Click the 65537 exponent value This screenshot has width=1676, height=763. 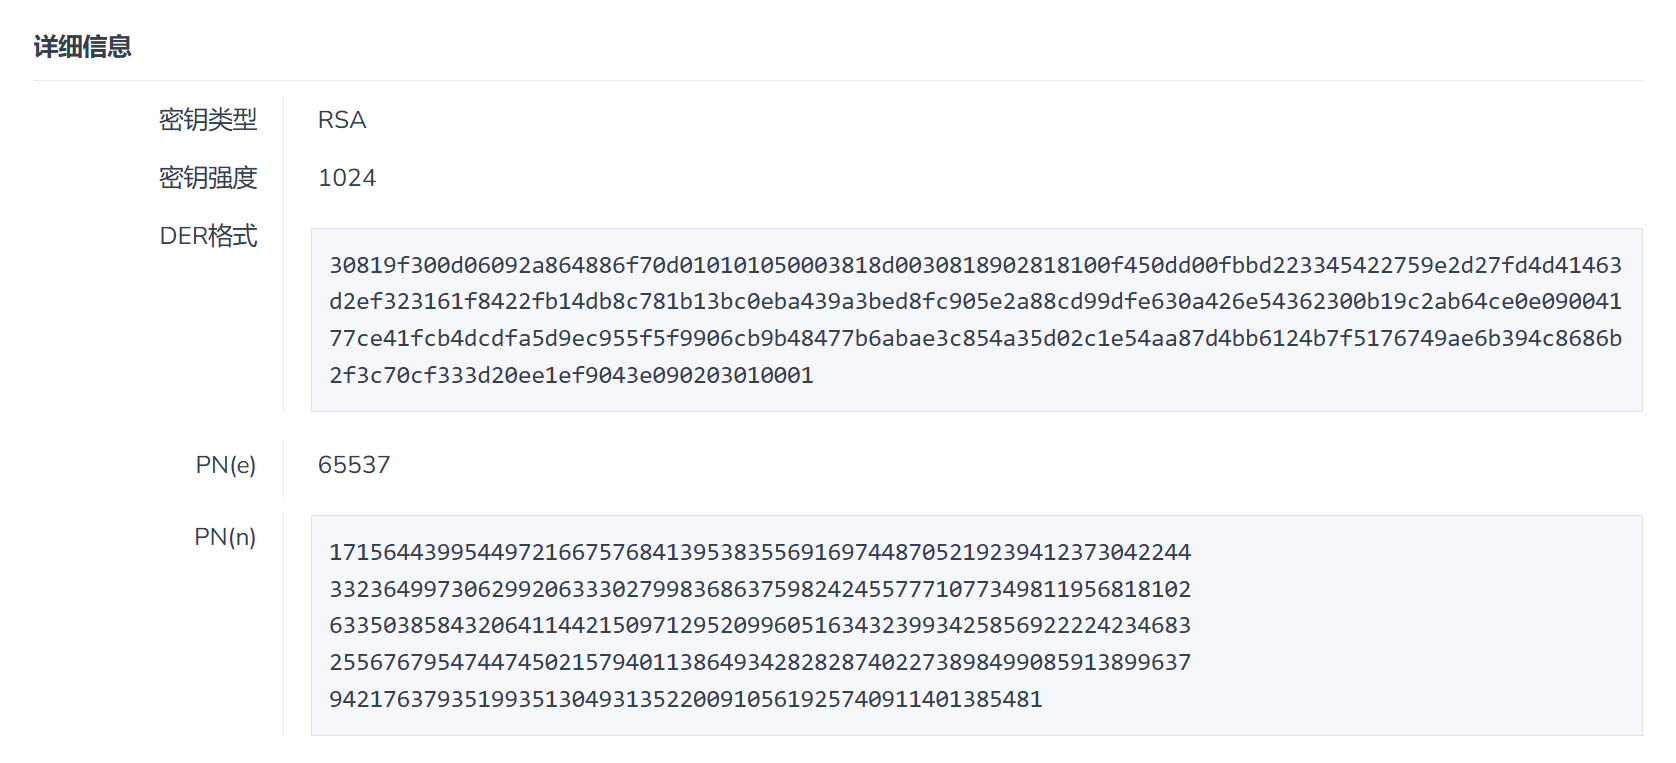354,465
